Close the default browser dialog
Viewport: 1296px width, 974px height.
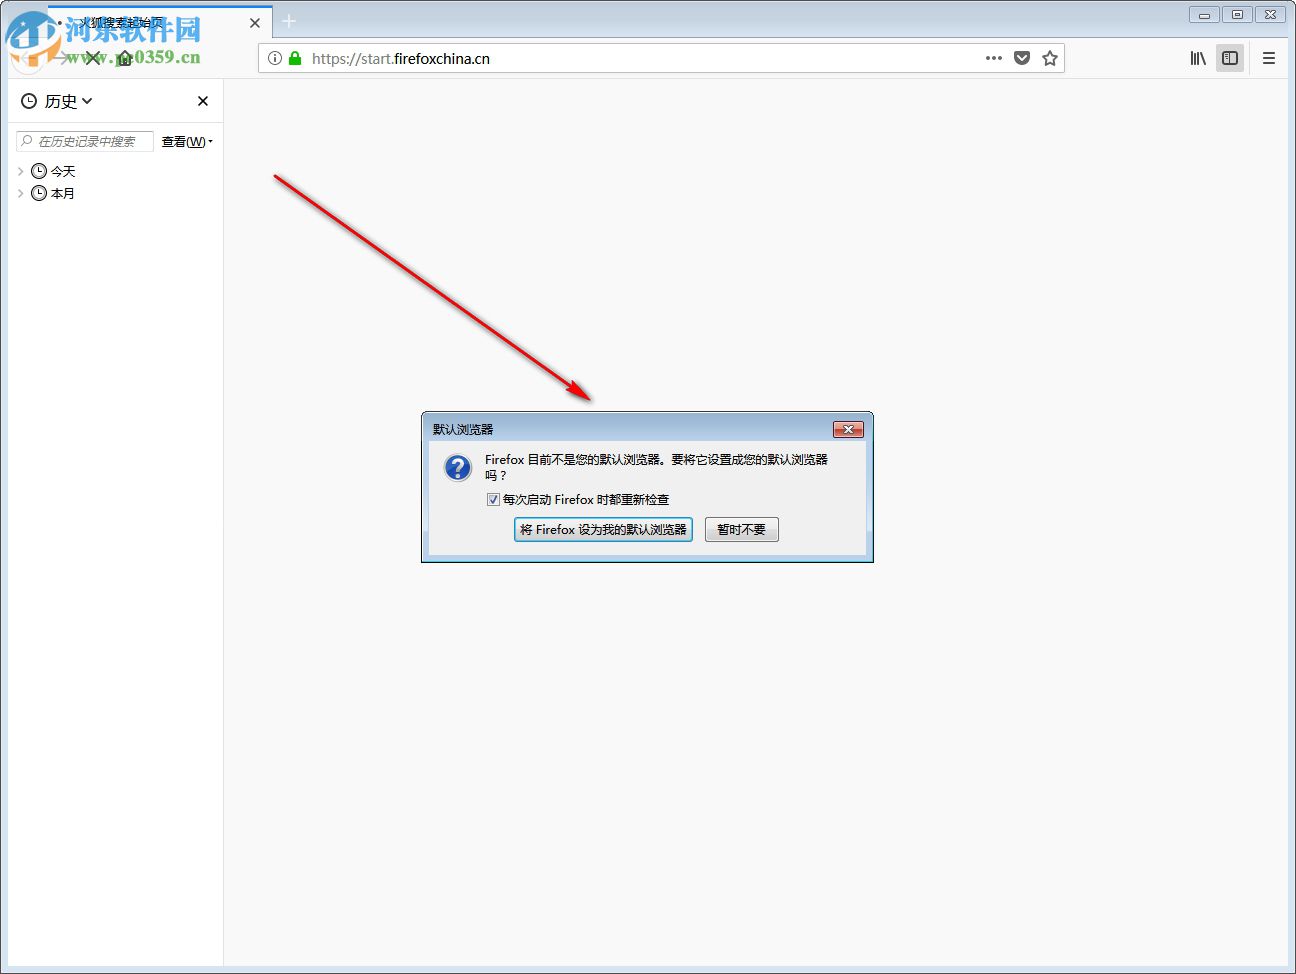click(848, 428)
